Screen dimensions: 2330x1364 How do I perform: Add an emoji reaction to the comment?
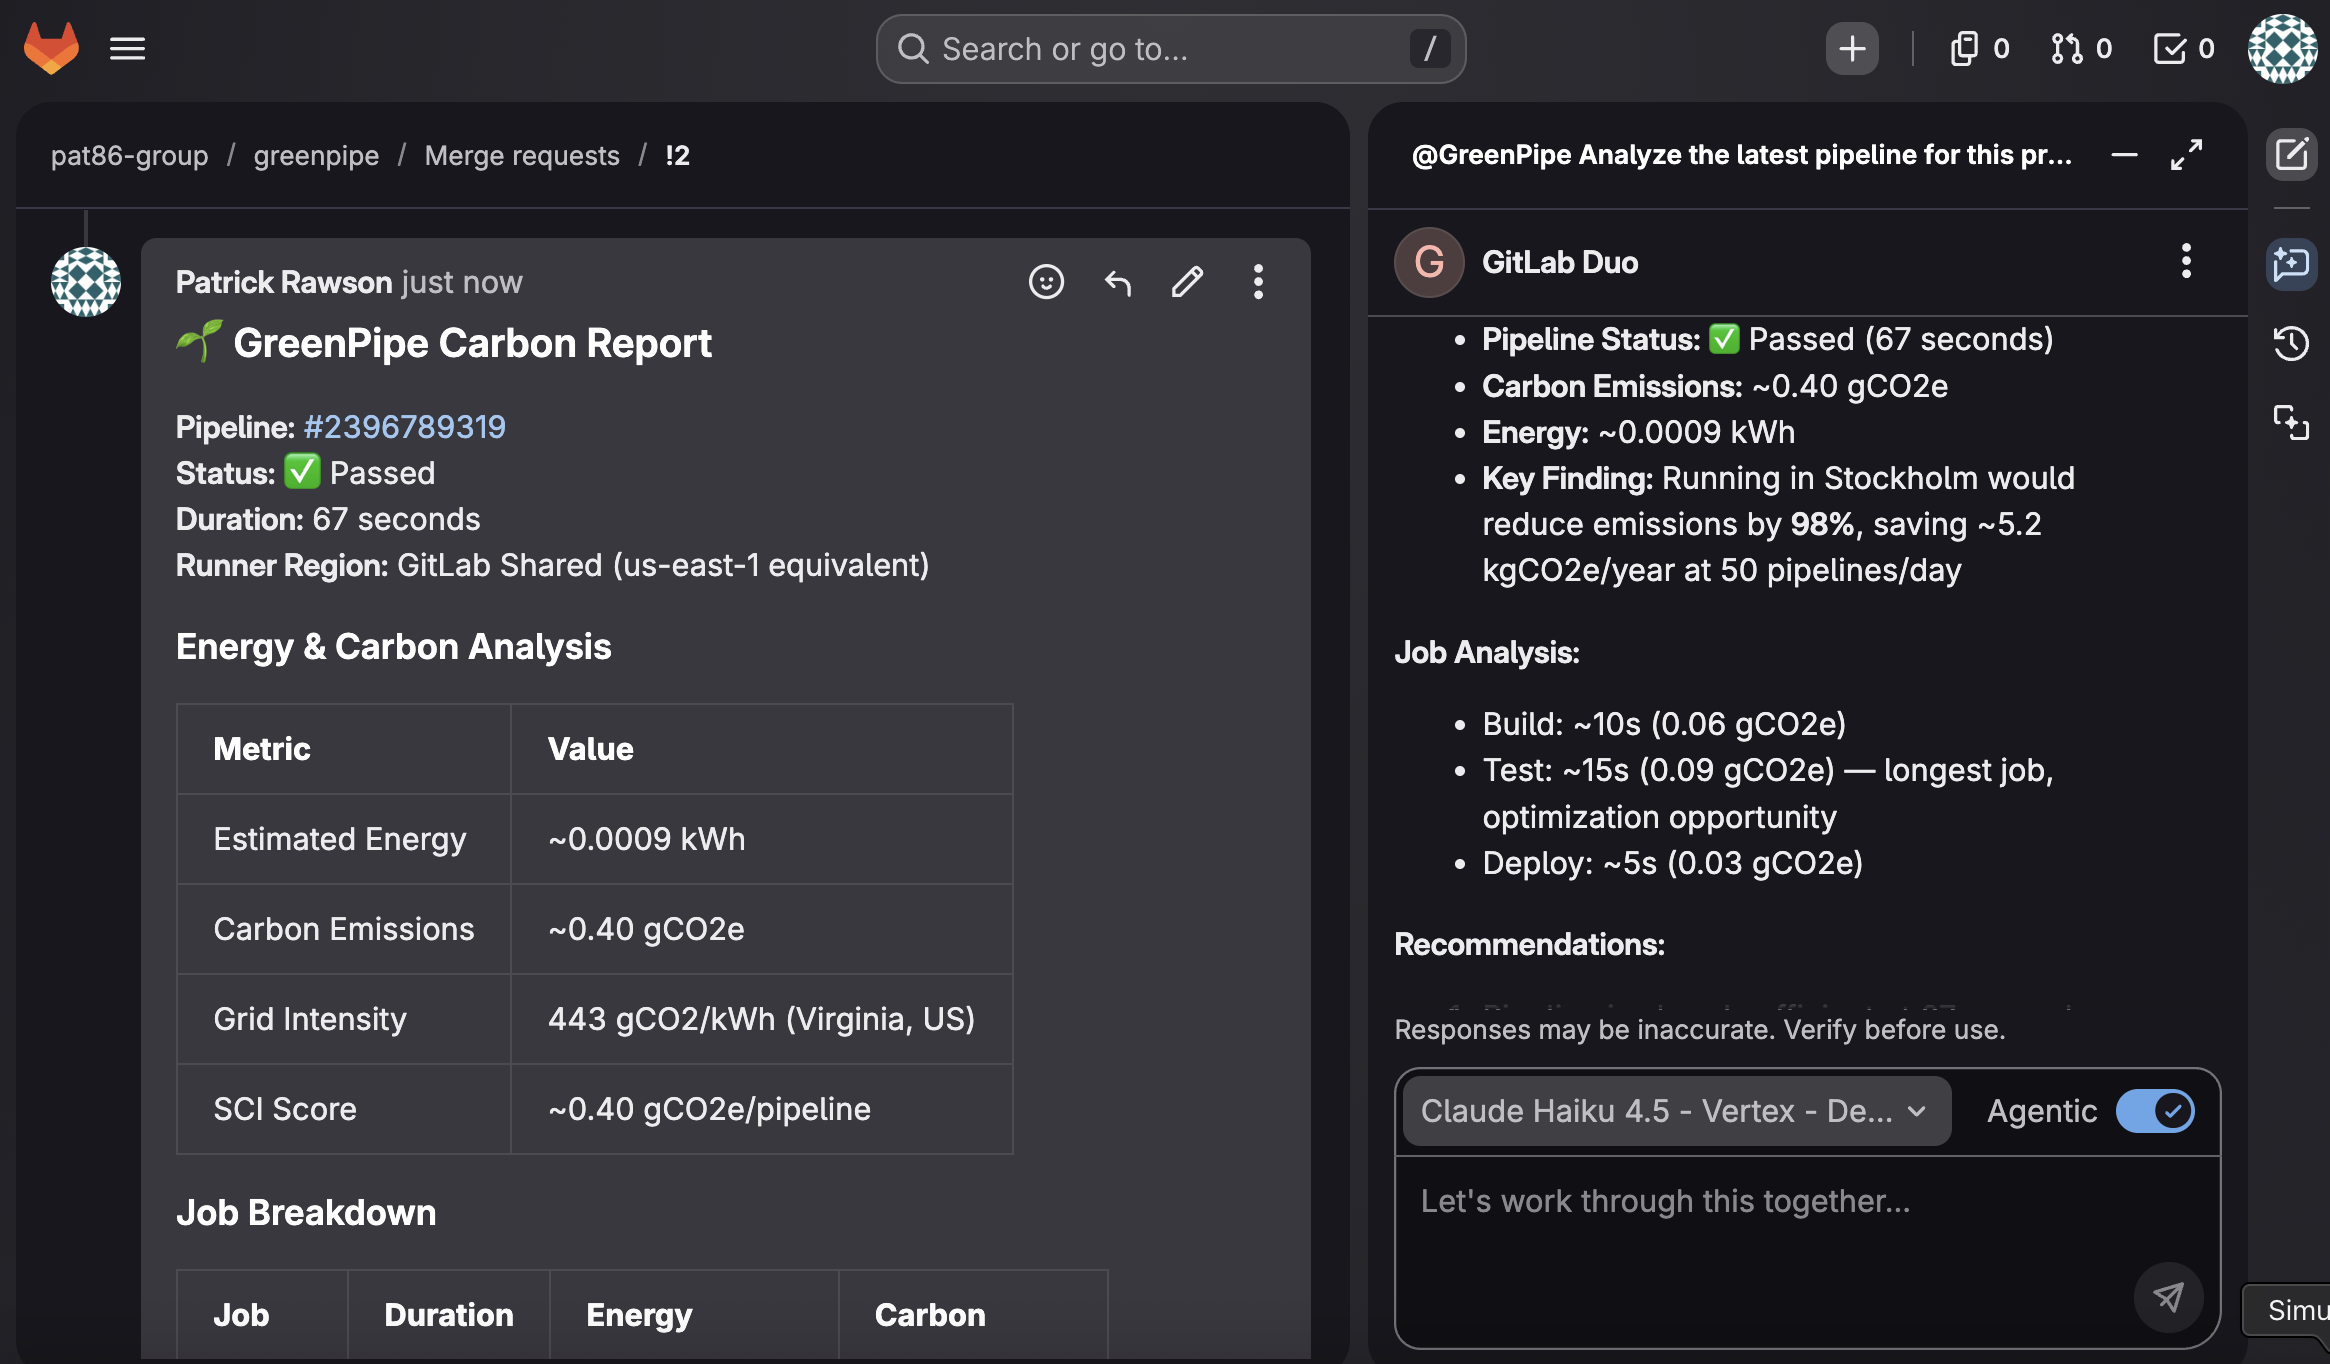[x=1046, y=282]
